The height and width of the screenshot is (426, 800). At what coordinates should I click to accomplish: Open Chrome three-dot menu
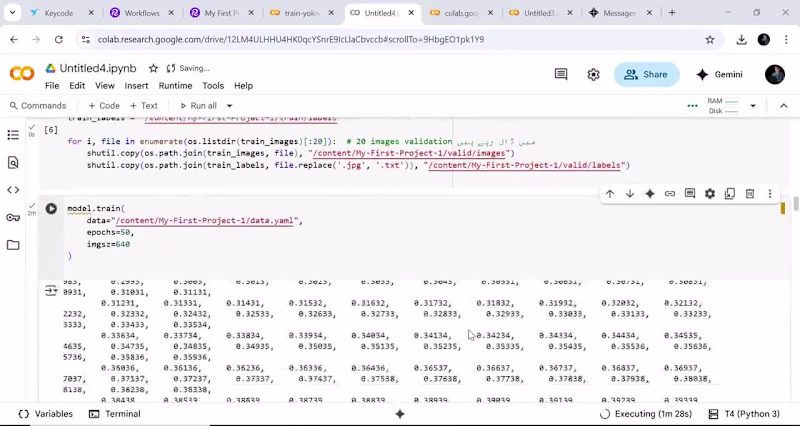point(786,40)
